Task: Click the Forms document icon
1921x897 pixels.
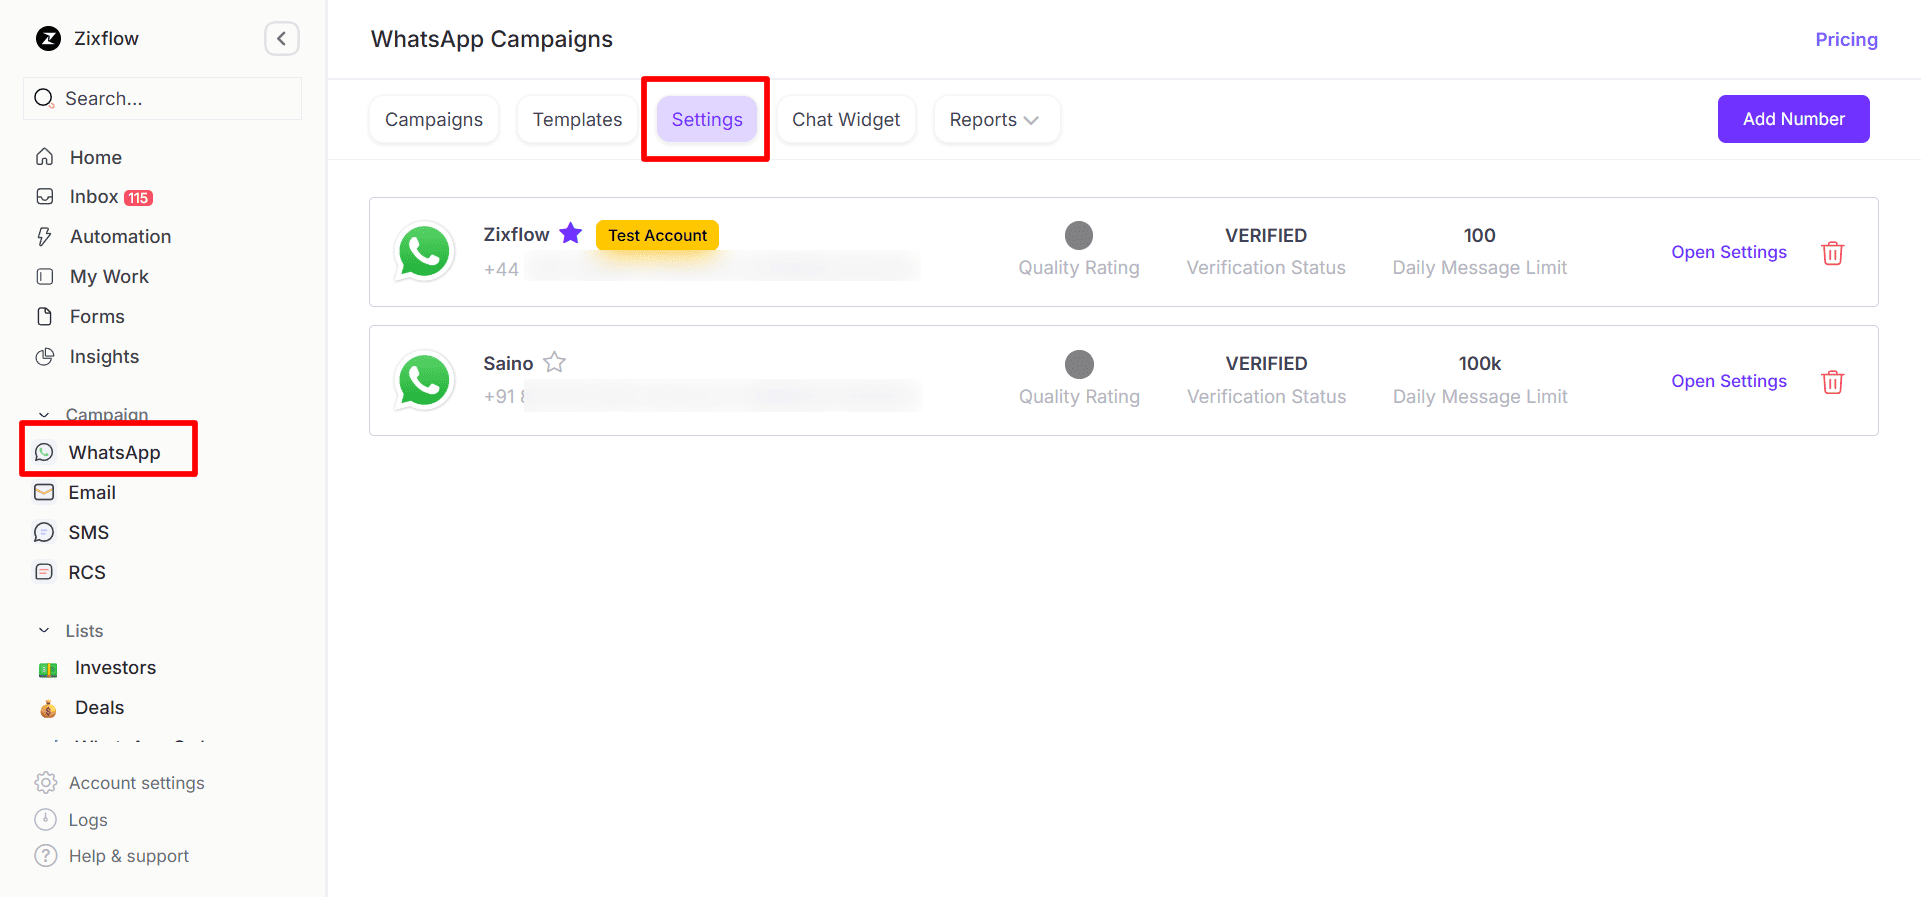Action: coord(44,317)
